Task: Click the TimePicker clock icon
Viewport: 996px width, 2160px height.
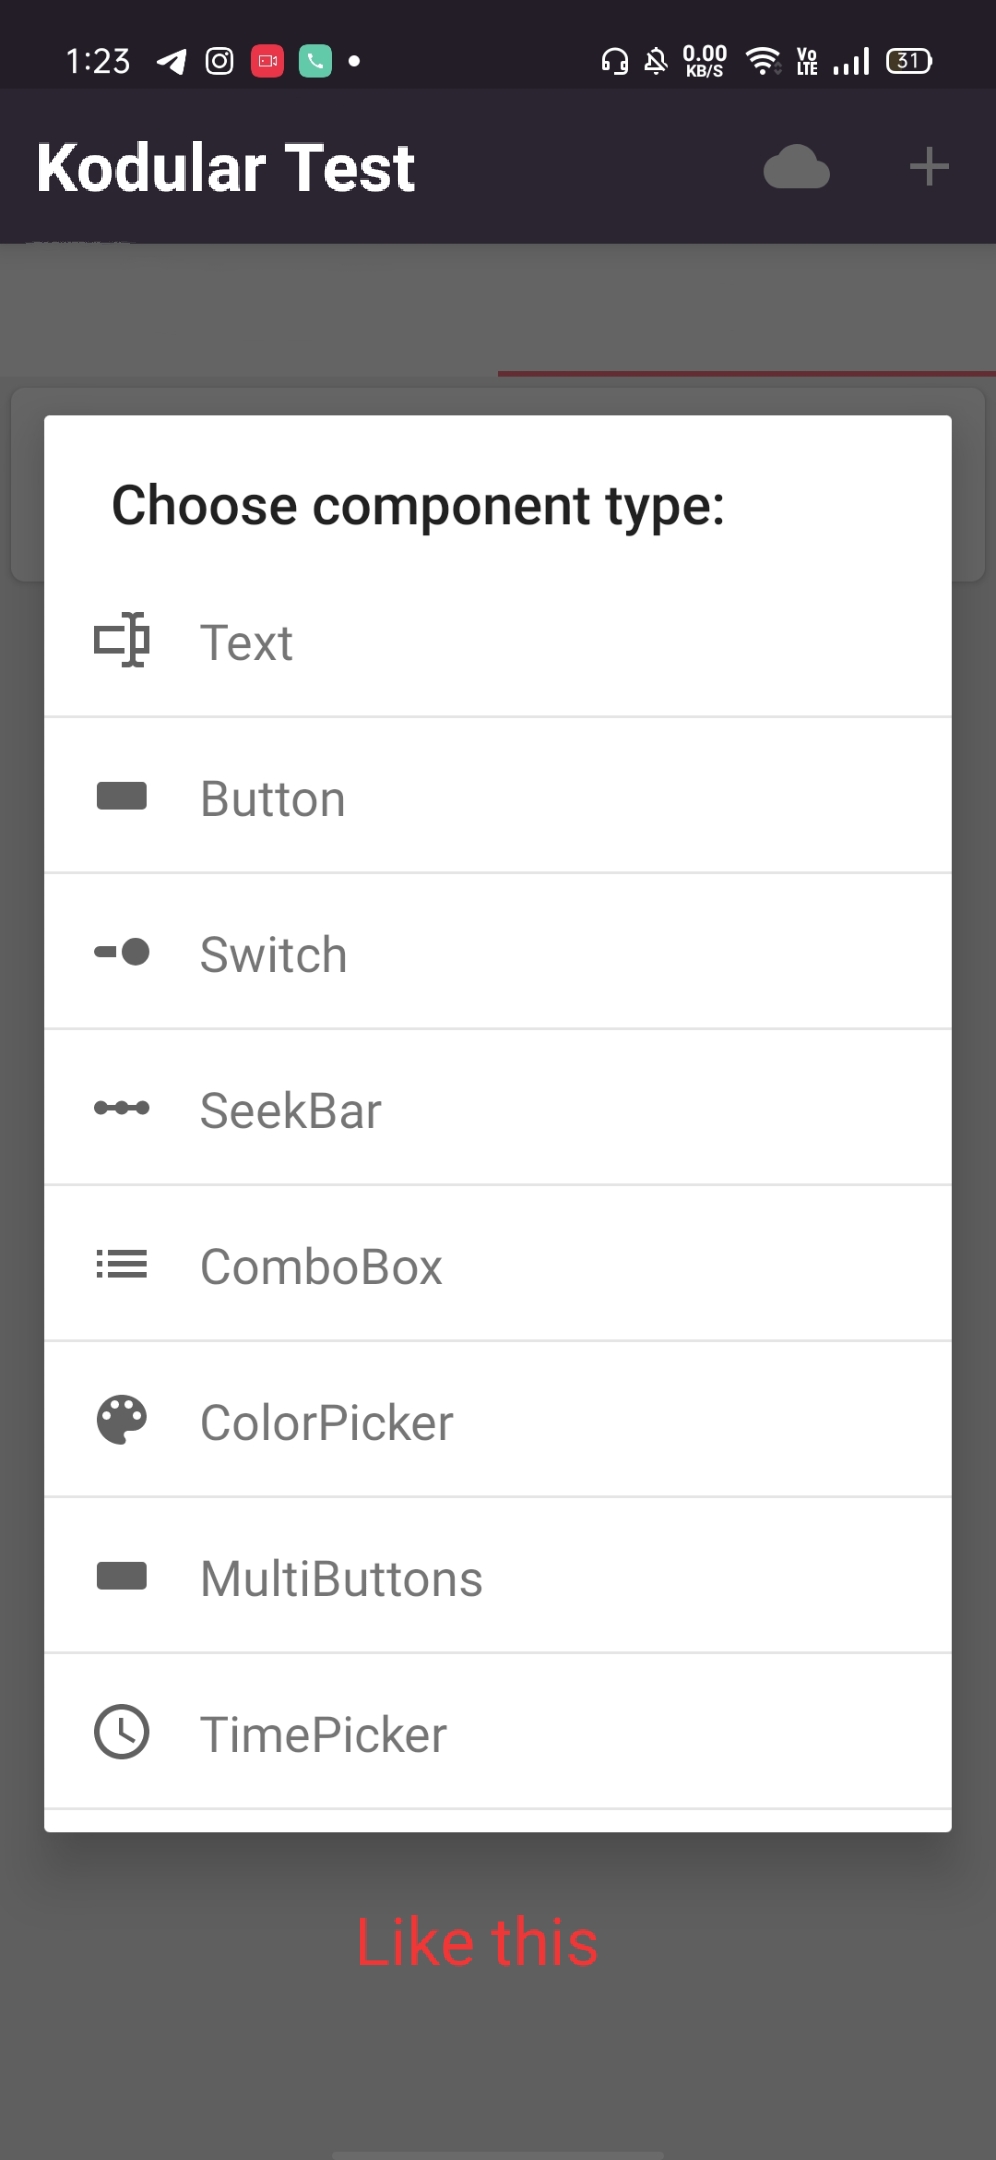Action: pos(122,1732)
